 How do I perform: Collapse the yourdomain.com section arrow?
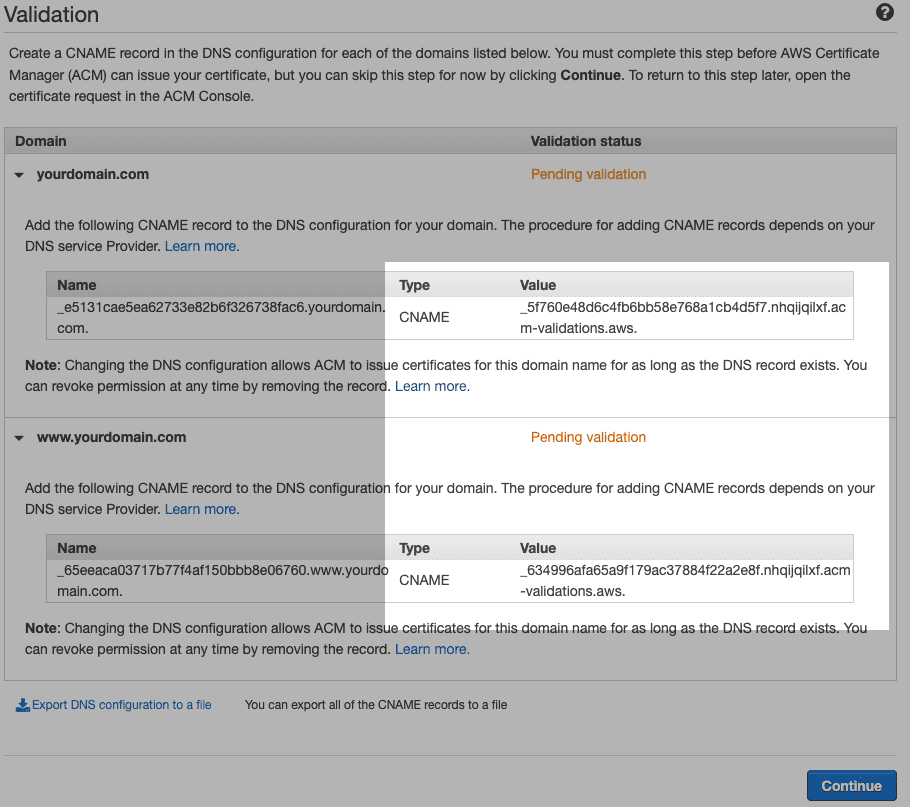[x=19, y=173]
